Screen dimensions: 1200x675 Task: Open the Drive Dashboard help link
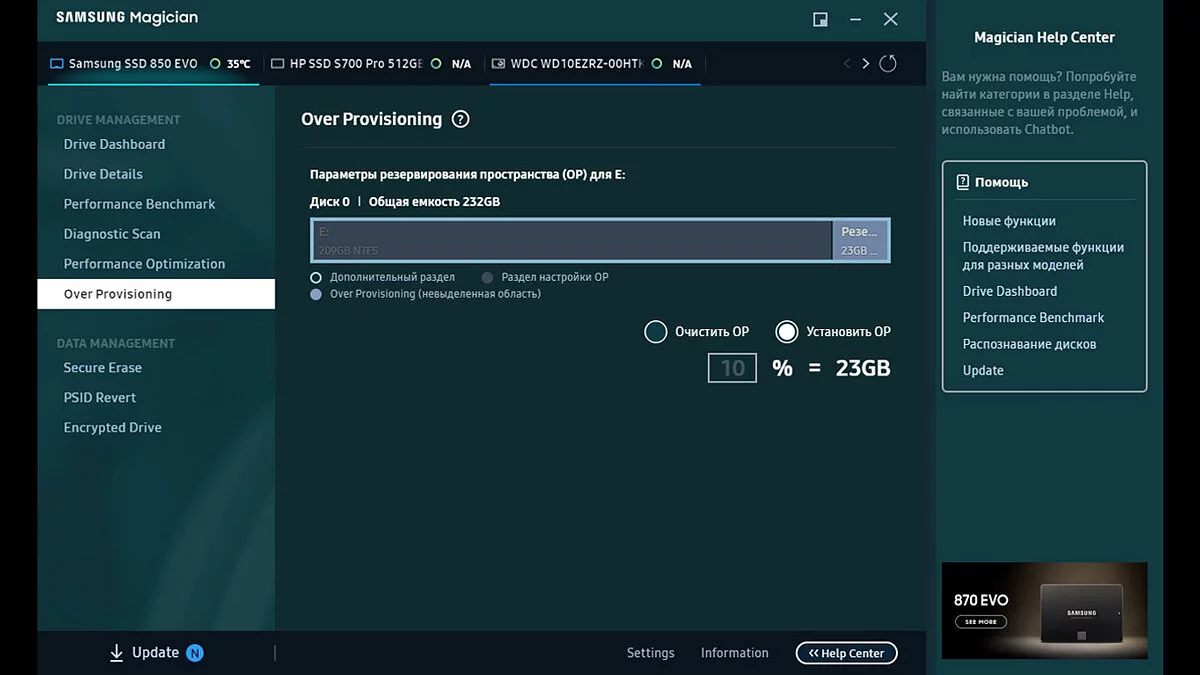click(x=1010, y=291)
